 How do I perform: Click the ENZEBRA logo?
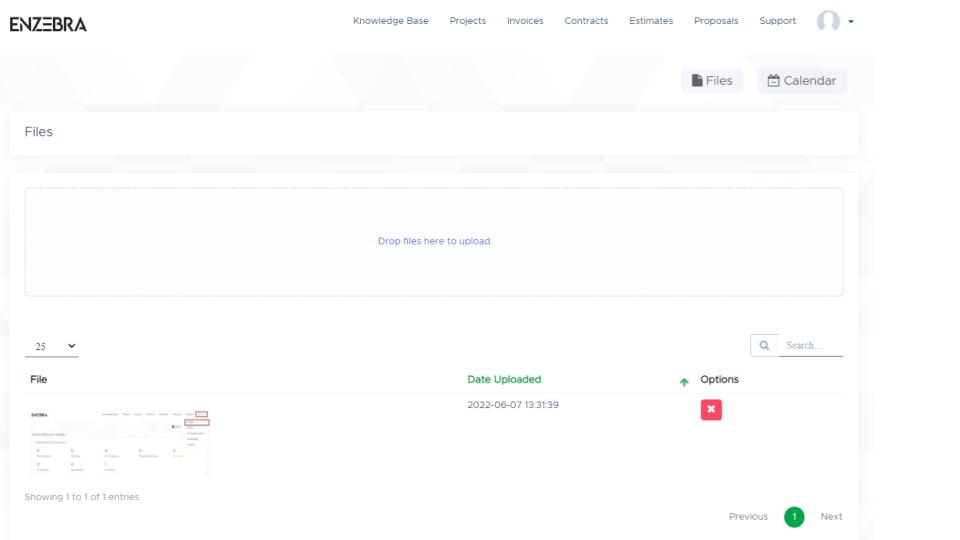click(x=48, y=24)
